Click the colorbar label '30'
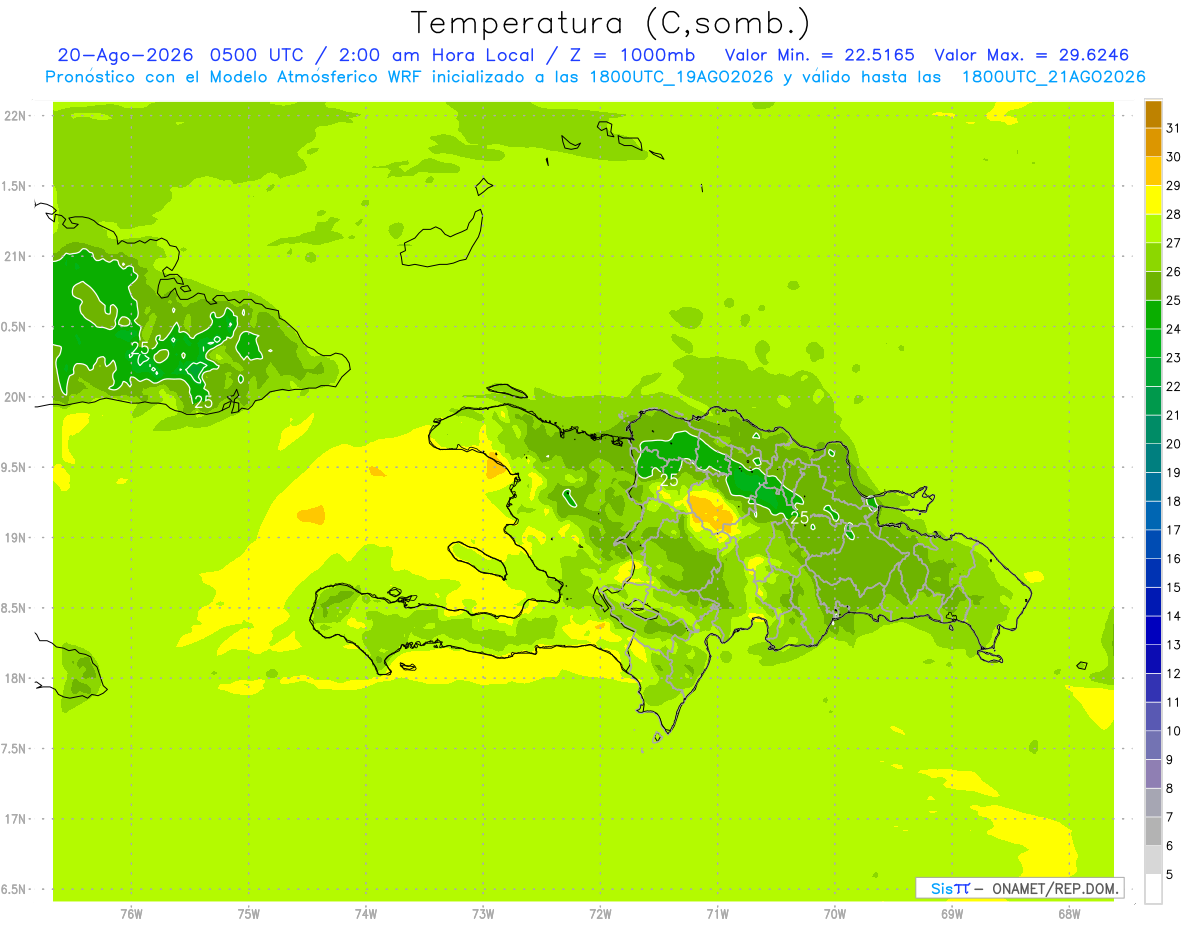The image size is (1200, 927). (1173, 157)
